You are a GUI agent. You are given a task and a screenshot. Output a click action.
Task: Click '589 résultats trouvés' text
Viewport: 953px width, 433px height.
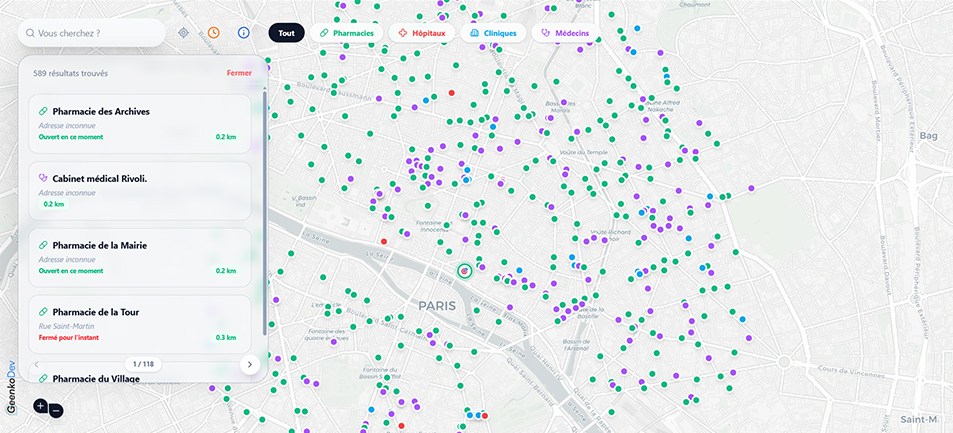(x=71, y=73)
